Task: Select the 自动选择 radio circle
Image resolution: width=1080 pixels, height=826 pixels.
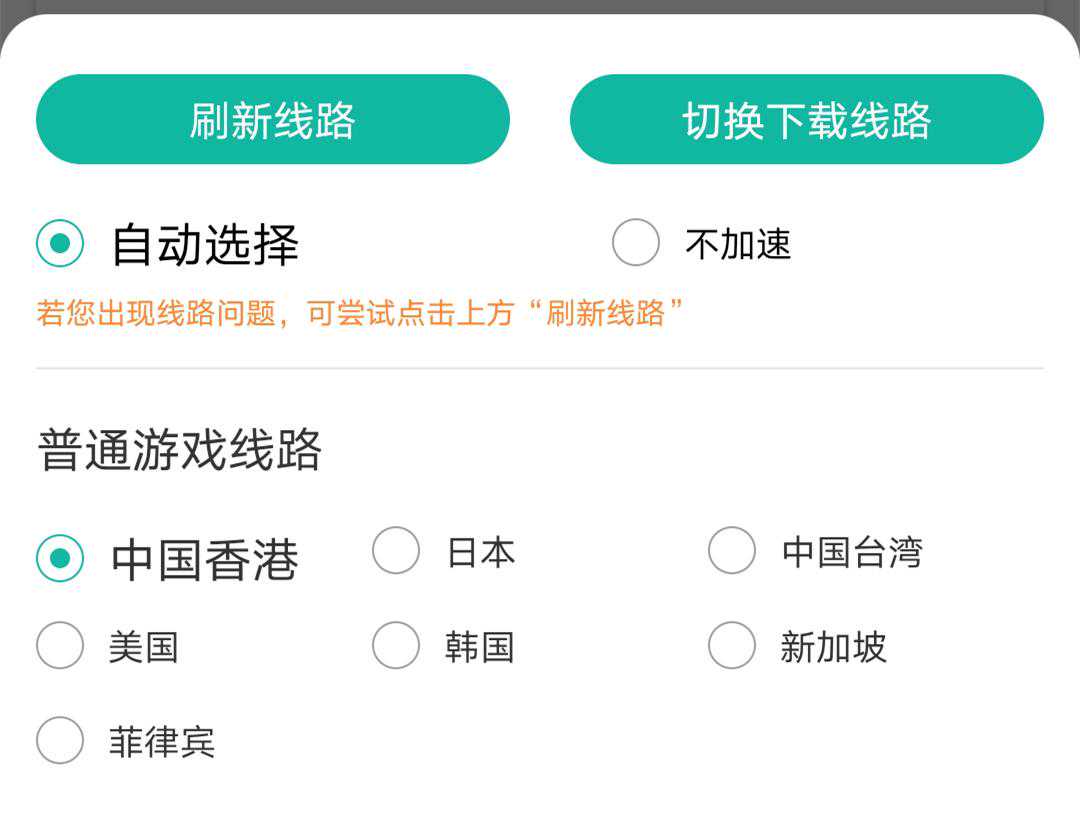Action: [x=60, y=244]
